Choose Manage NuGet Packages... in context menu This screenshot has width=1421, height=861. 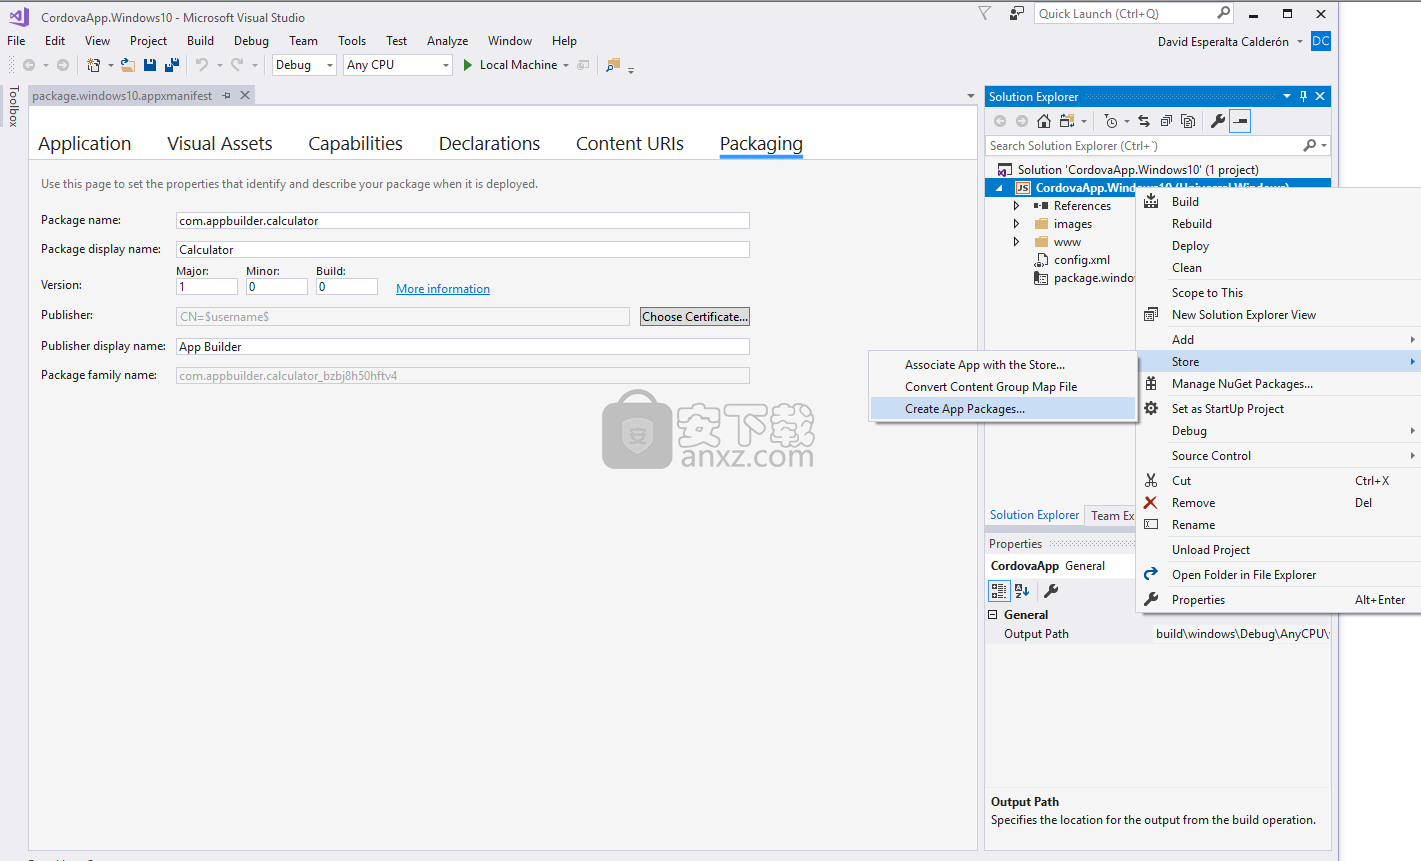click(x=1278, y=384)
